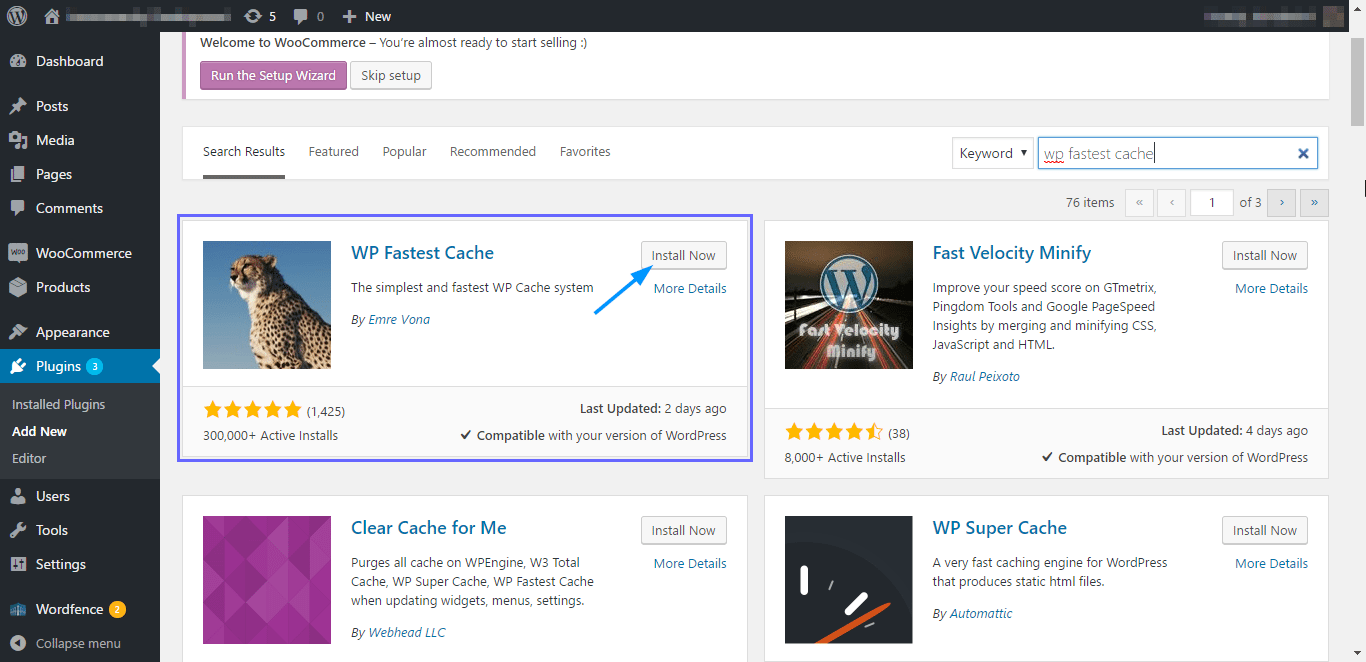Skip WooCommerce setup

(x=391, y=75)
